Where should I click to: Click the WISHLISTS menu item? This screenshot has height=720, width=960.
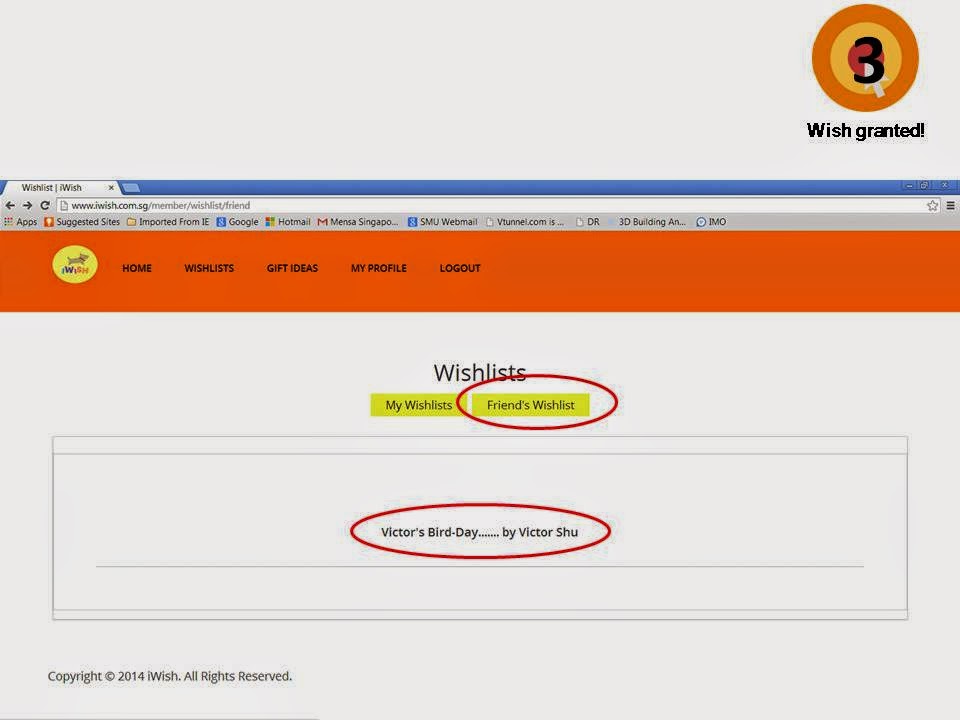click(x=208, y=268)
